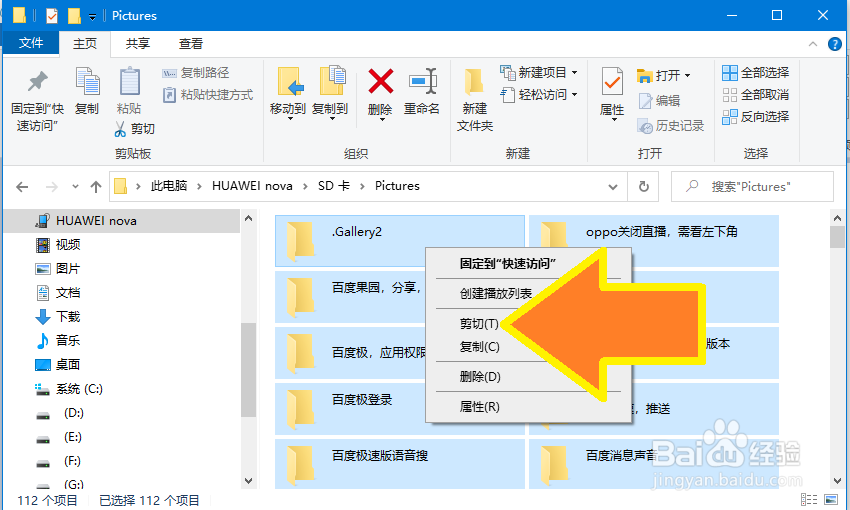The width and height of the screenshot is (850, 510).
Task: Expand address bar history dropdown
Action: pos(613,187)
